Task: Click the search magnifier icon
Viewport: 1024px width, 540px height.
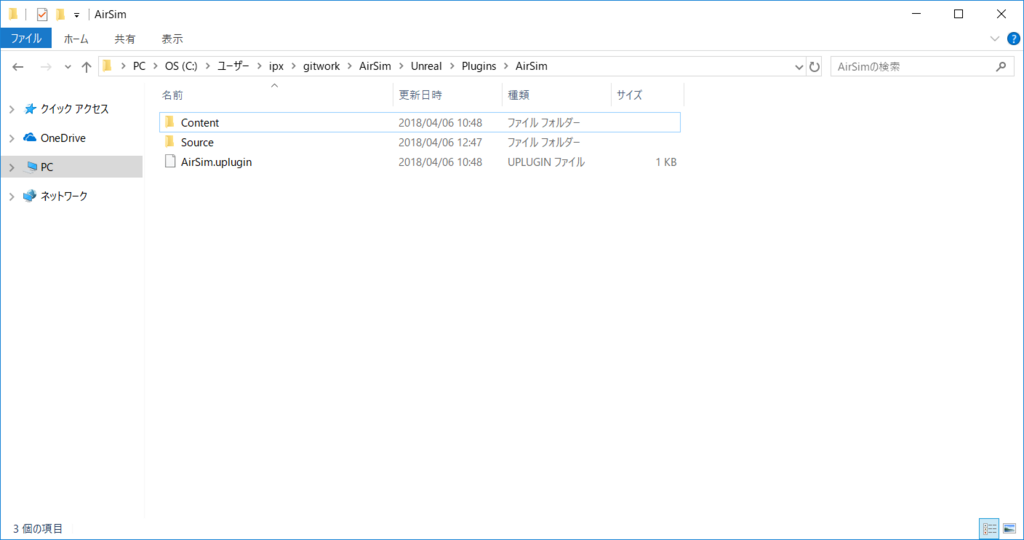Action: tap(1001, 67)
